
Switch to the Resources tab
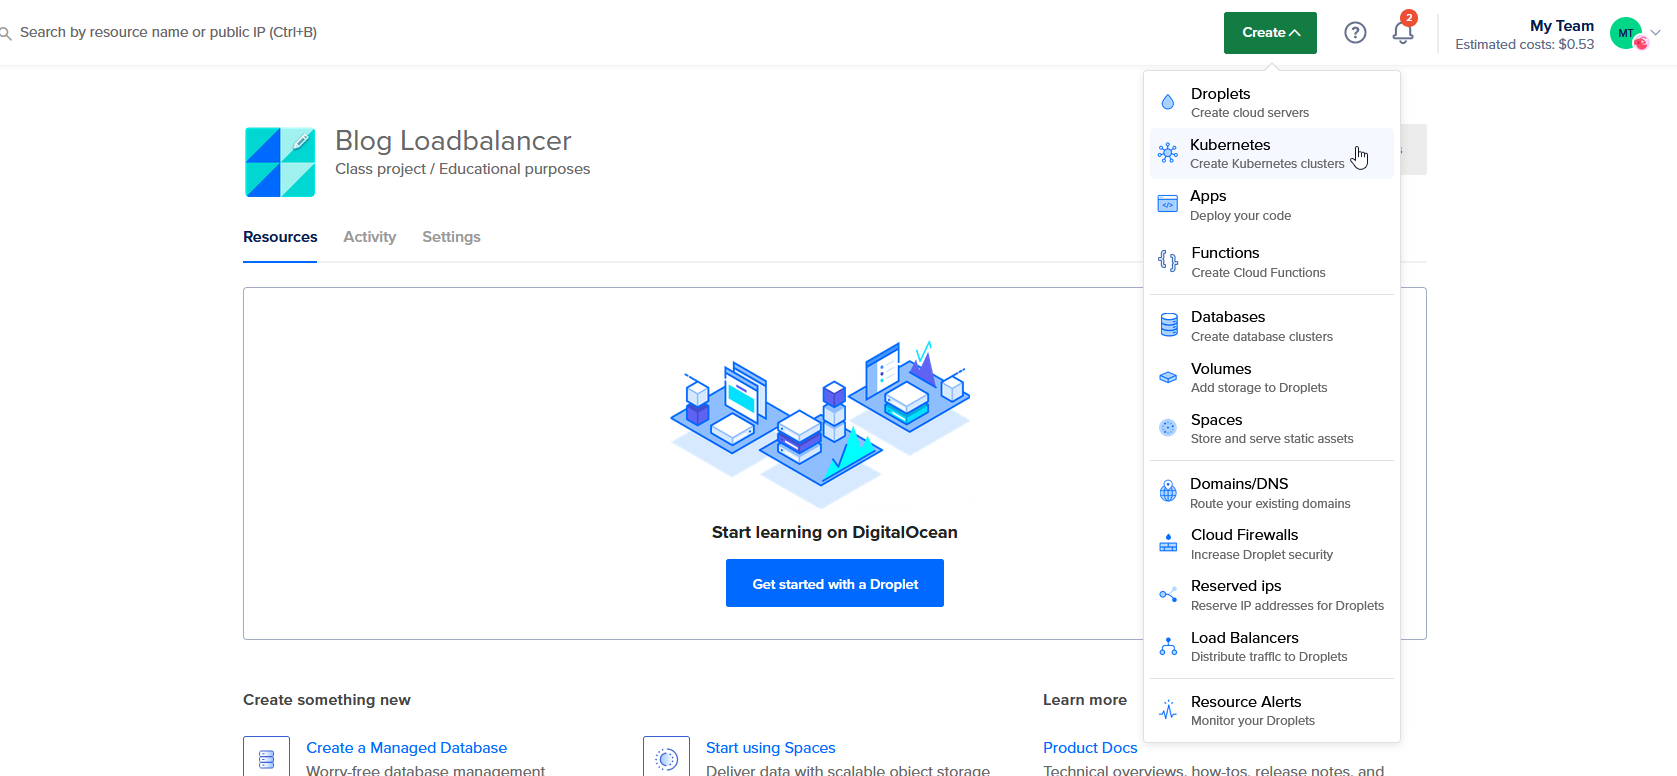[280, 237]
